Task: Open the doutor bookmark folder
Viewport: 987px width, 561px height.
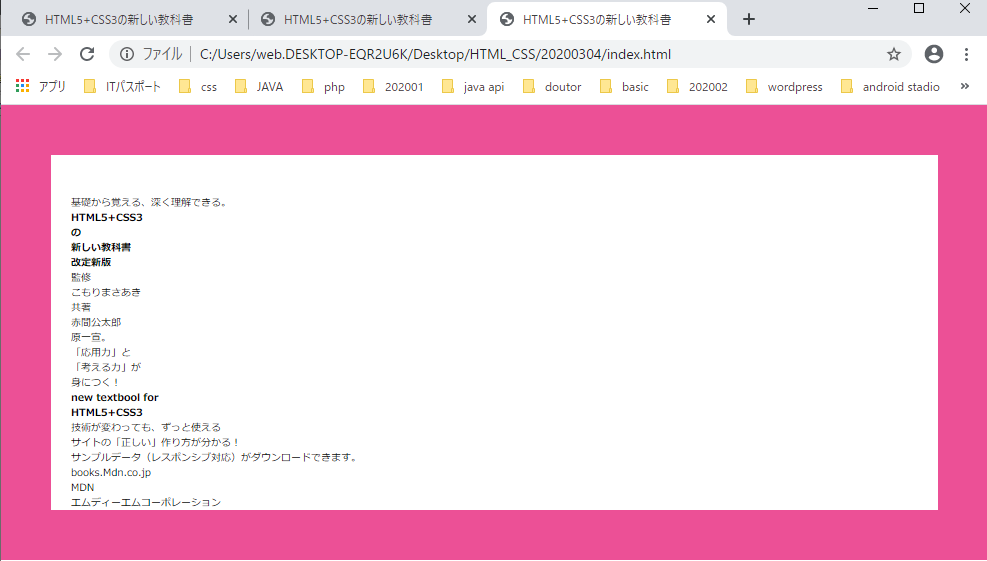Action: (551, 86)
